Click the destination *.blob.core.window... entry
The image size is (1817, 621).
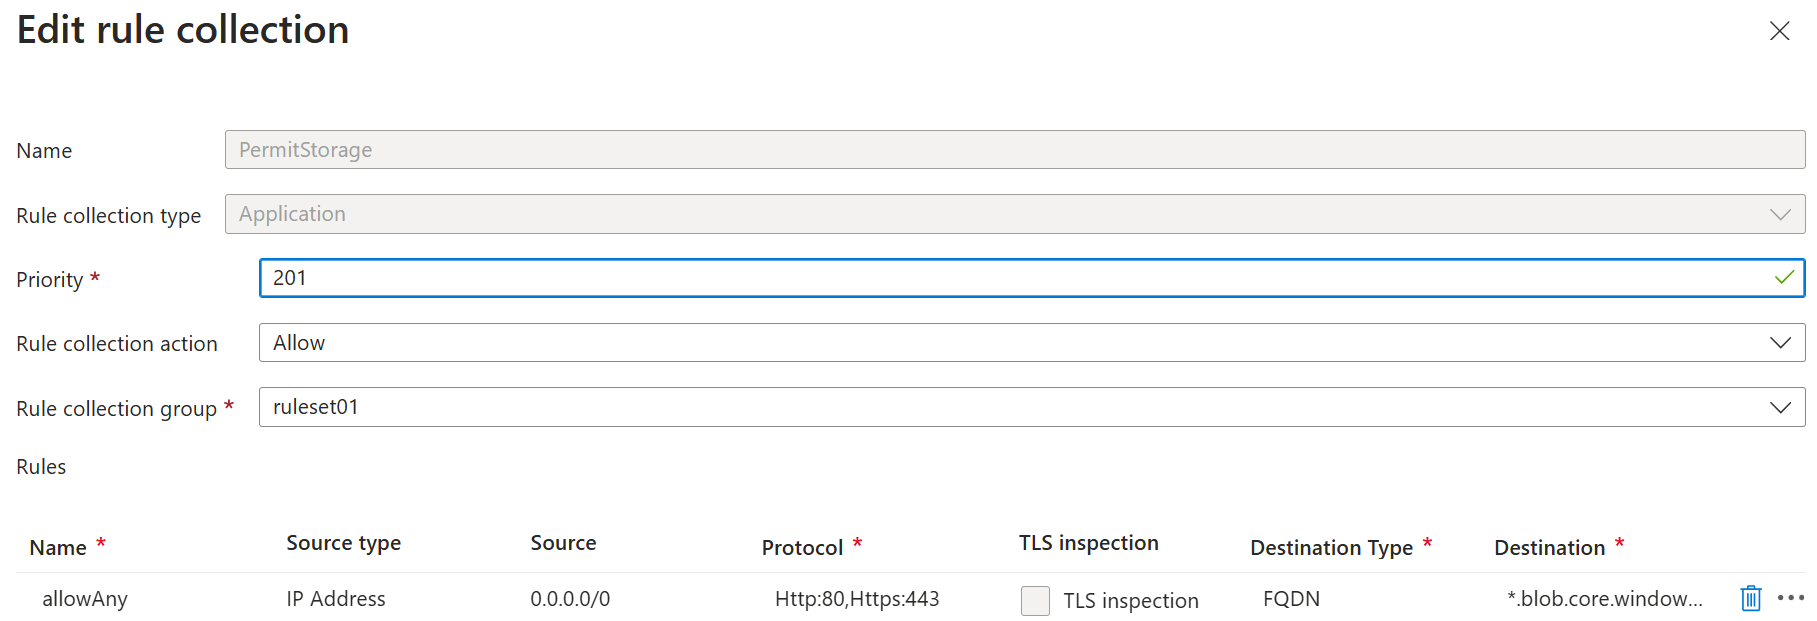1600,598
